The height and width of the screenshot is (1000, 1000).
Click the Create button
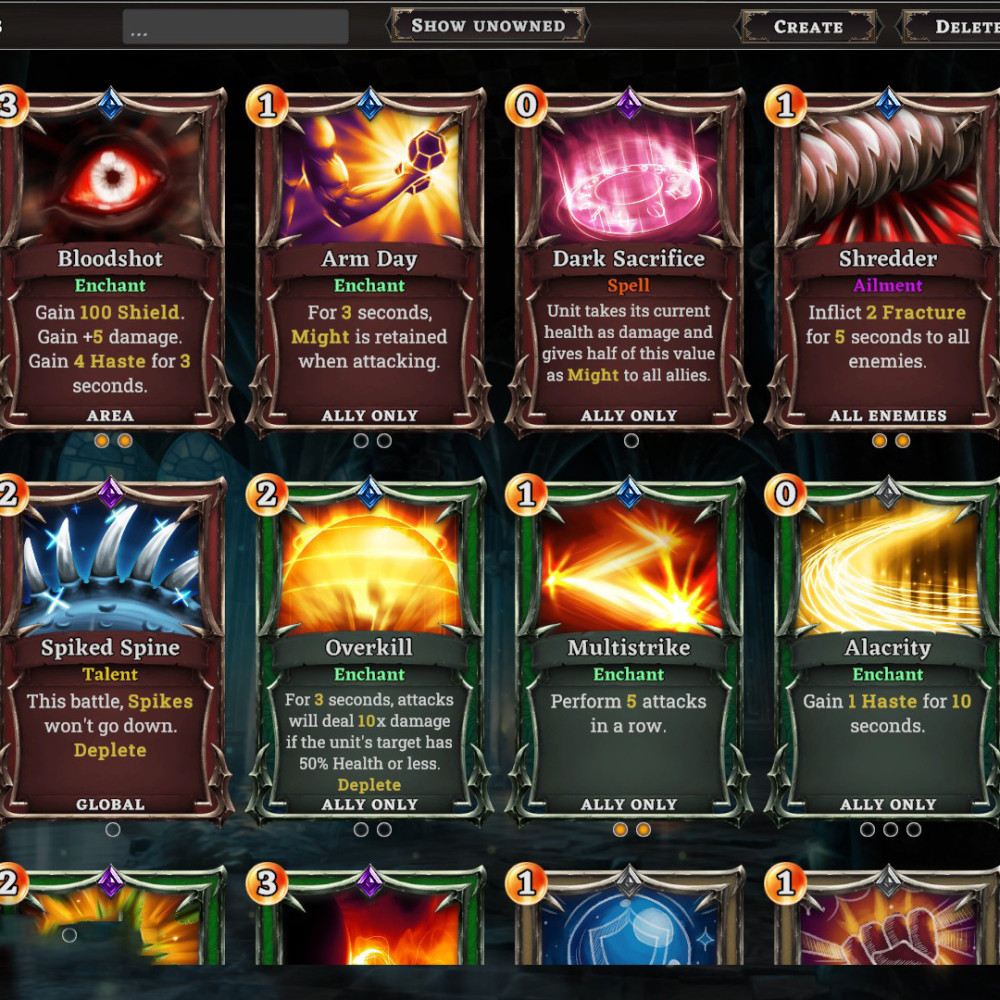pyautogui.click(x=808, y=27)
